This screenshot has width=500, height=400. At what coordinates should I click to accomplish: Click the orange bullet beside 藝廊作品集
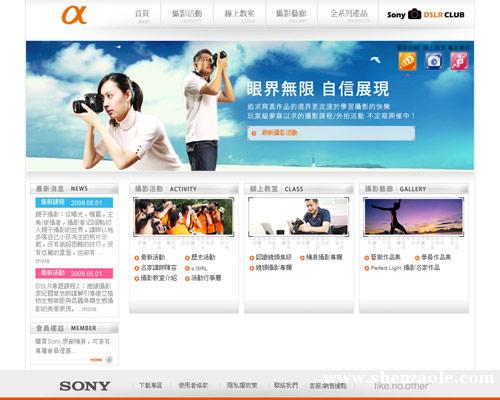[x=367, y=258]
